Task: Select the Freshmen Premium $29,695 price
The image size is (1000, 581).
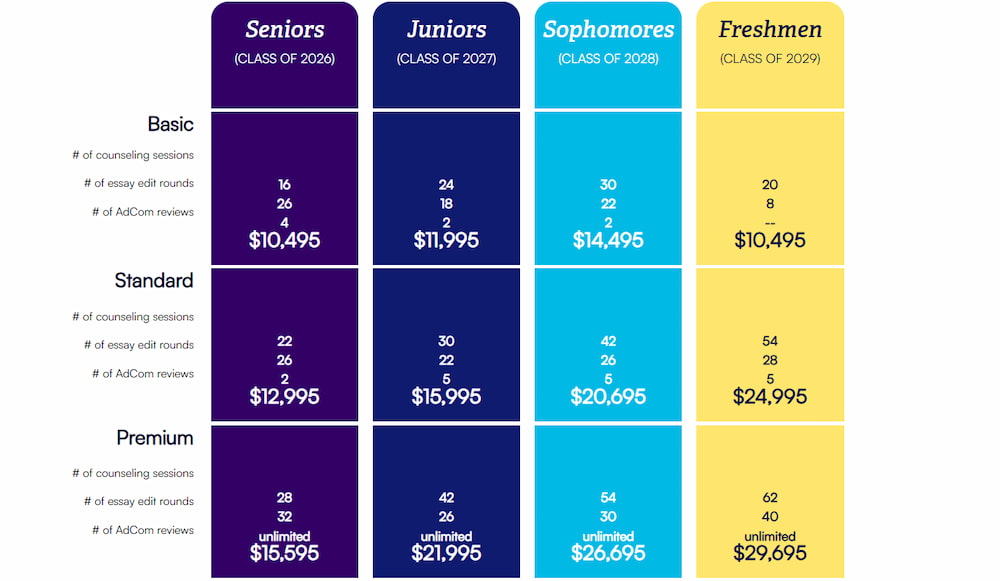Action: click(769, 553)
